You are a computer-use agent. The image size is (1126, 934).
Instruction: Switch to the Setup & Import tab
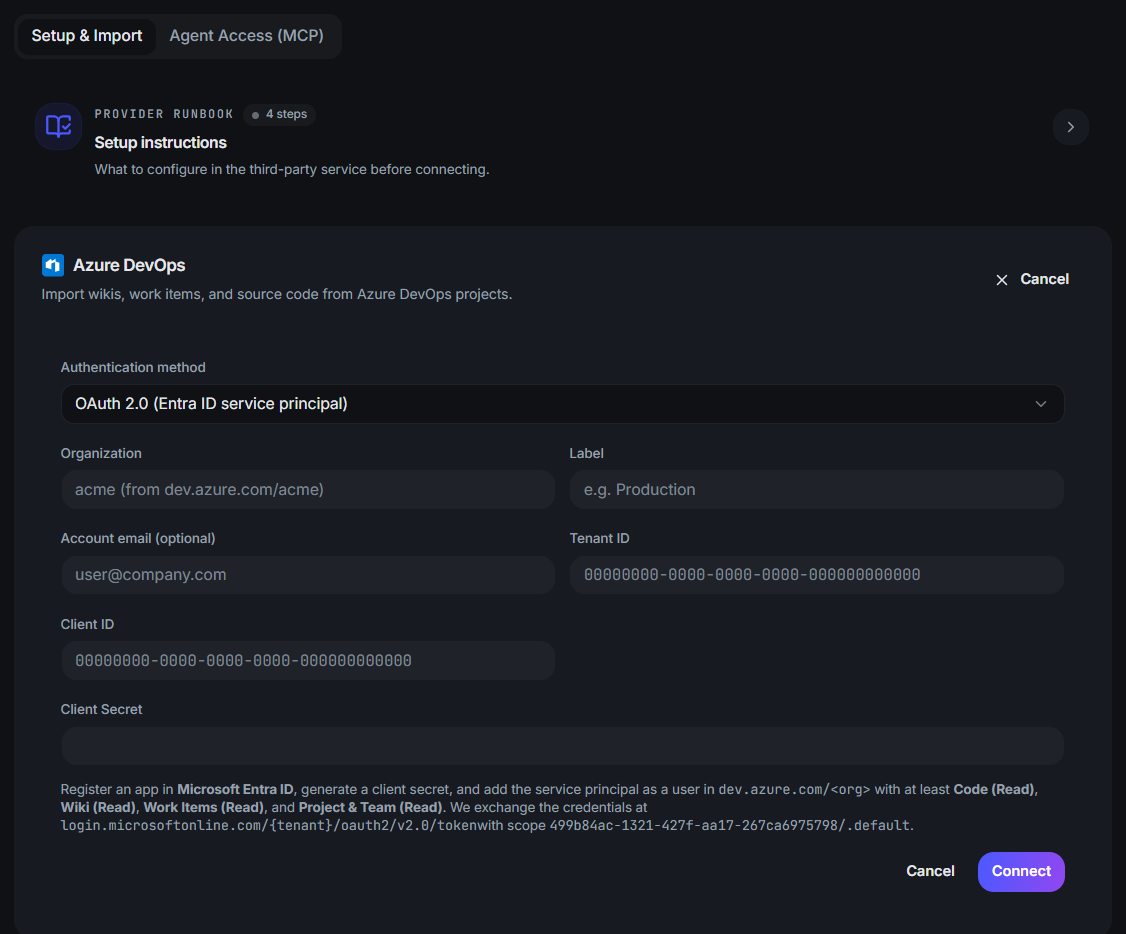86,36
